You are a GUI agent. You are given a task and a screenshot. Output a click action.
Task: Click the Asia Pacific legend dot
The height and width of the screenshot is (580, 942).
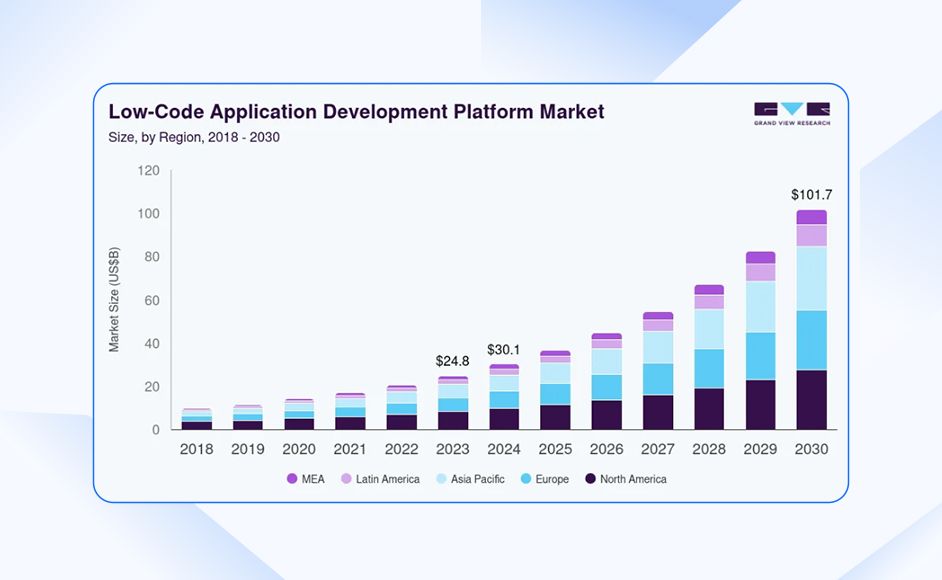[x=440, y=479]
